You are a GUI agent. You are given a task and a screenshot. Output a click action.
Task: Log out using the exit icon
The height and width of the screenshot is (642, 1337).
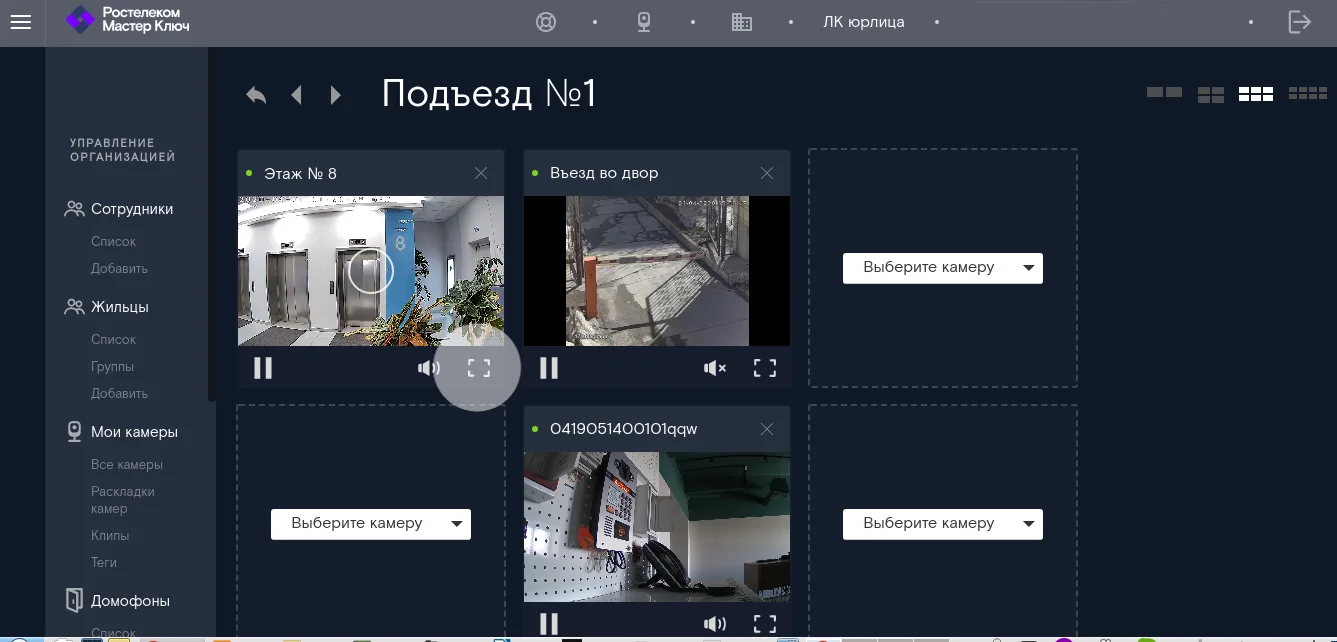tap(1299, 22)
